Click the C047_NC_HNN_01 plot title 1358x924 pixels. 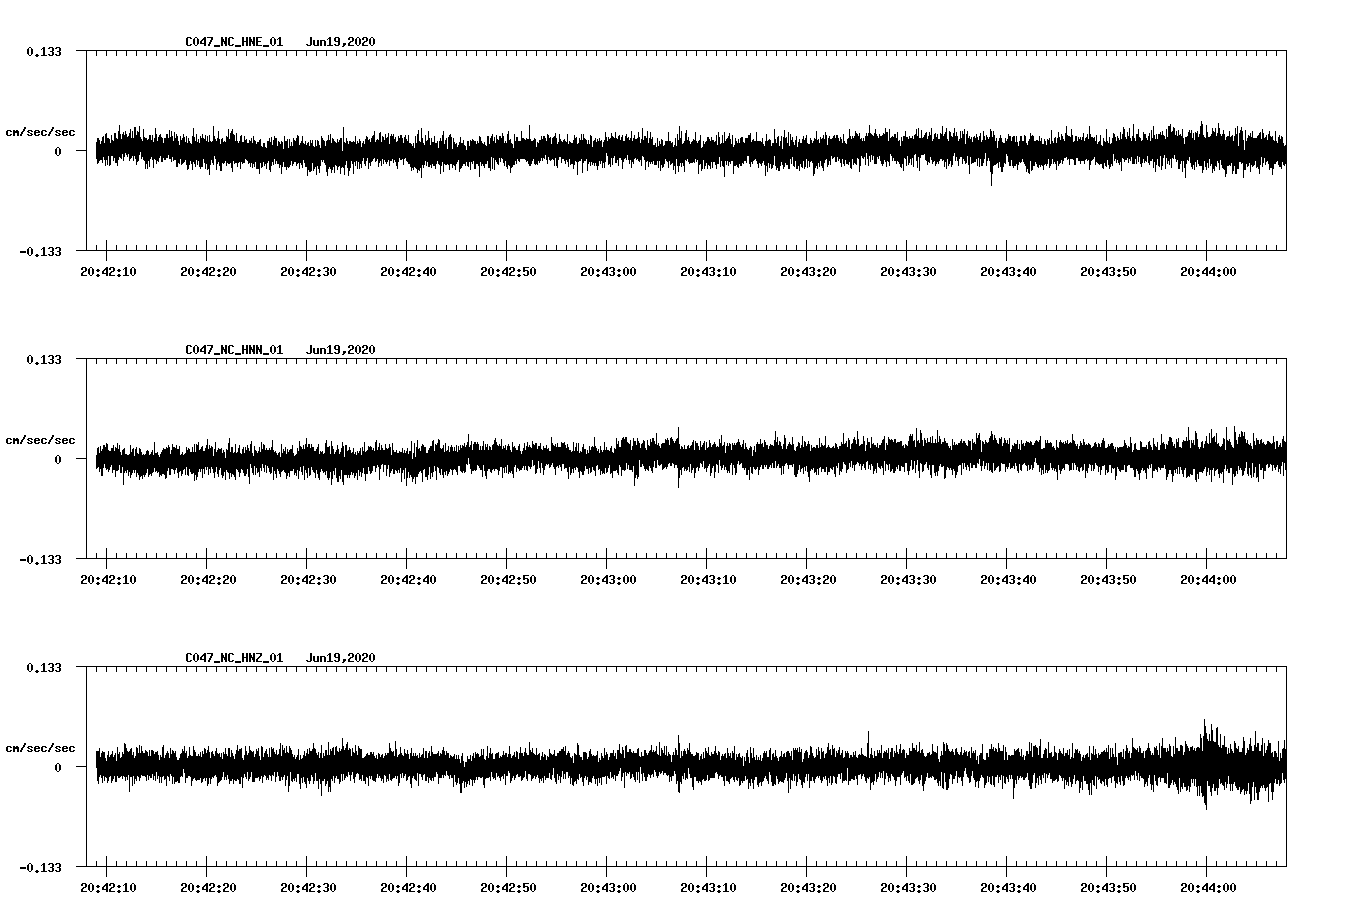coord(234,350)
